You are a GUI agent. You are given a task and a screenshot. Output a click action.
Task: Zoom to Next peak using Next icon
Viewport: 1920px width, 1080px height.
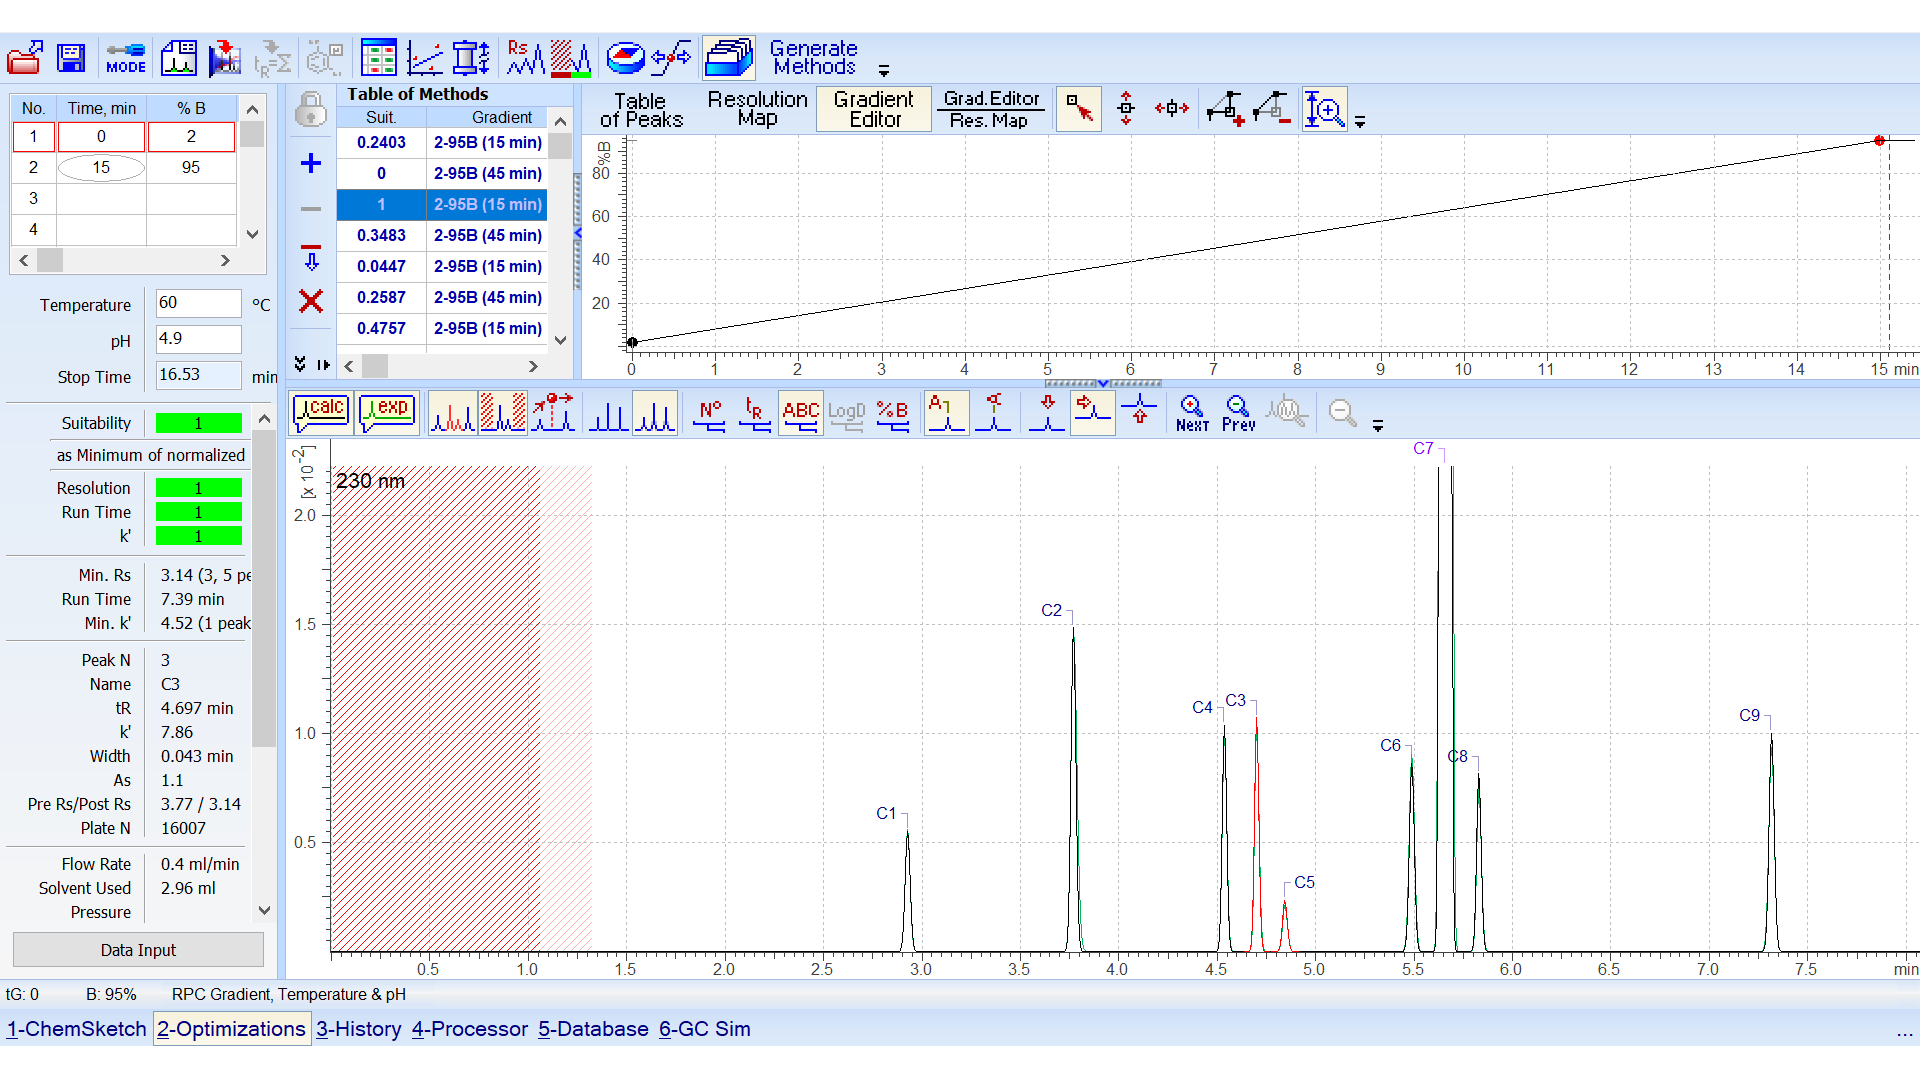pyautogui.click(x=1190, y=413)
